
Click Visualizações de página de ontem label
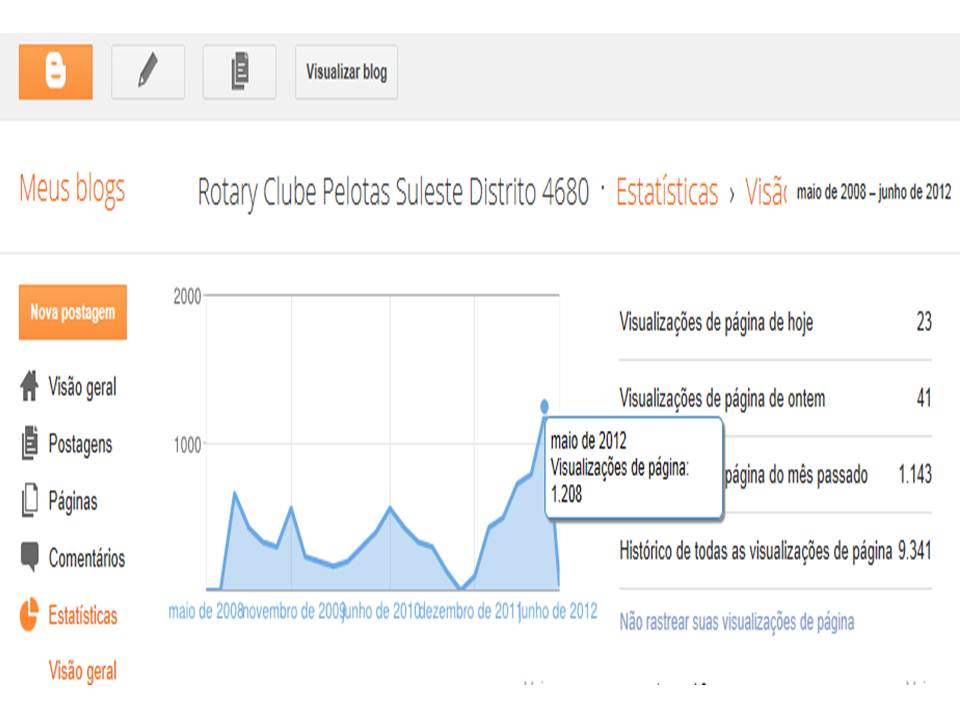tap(722, 399)
